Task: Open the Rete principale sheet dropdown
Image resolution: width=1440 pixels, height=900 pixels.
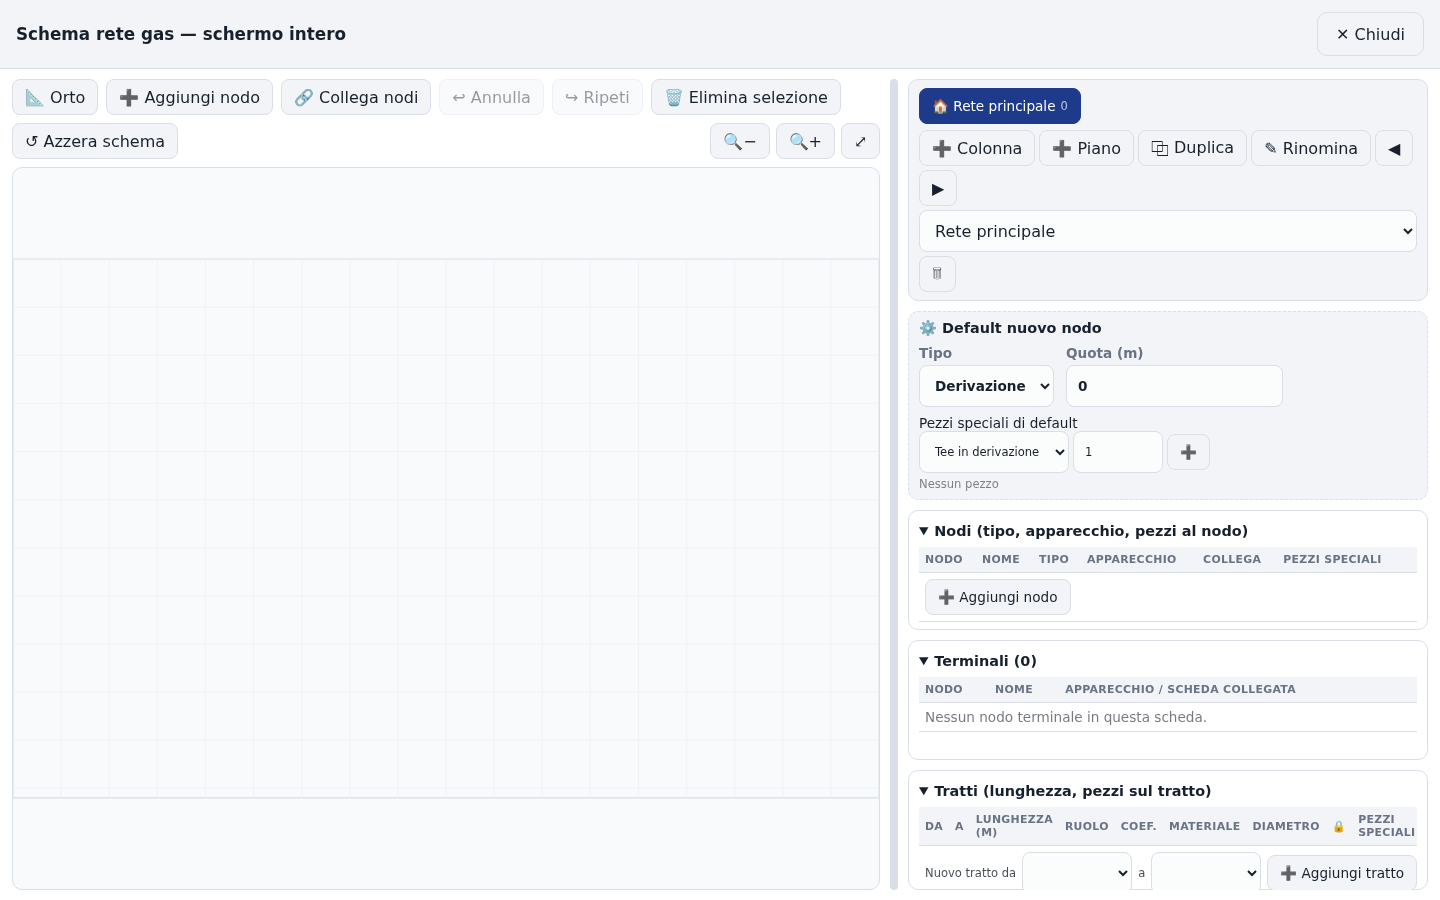Action: point(1168,231)
